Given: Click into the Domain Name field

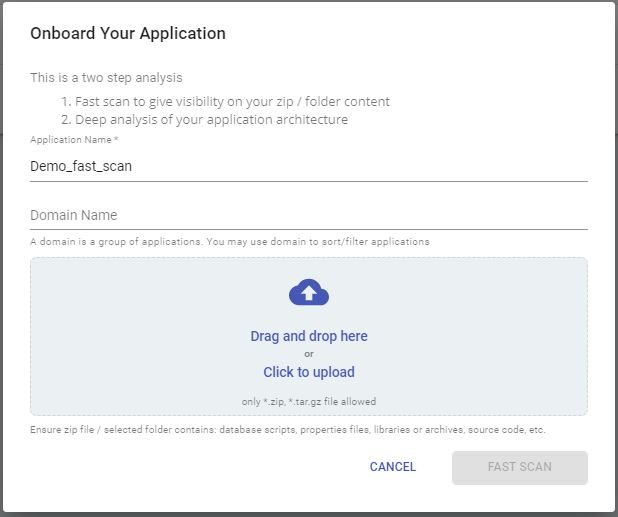Looking at the screenshot, I should click(x=309, y=215).
